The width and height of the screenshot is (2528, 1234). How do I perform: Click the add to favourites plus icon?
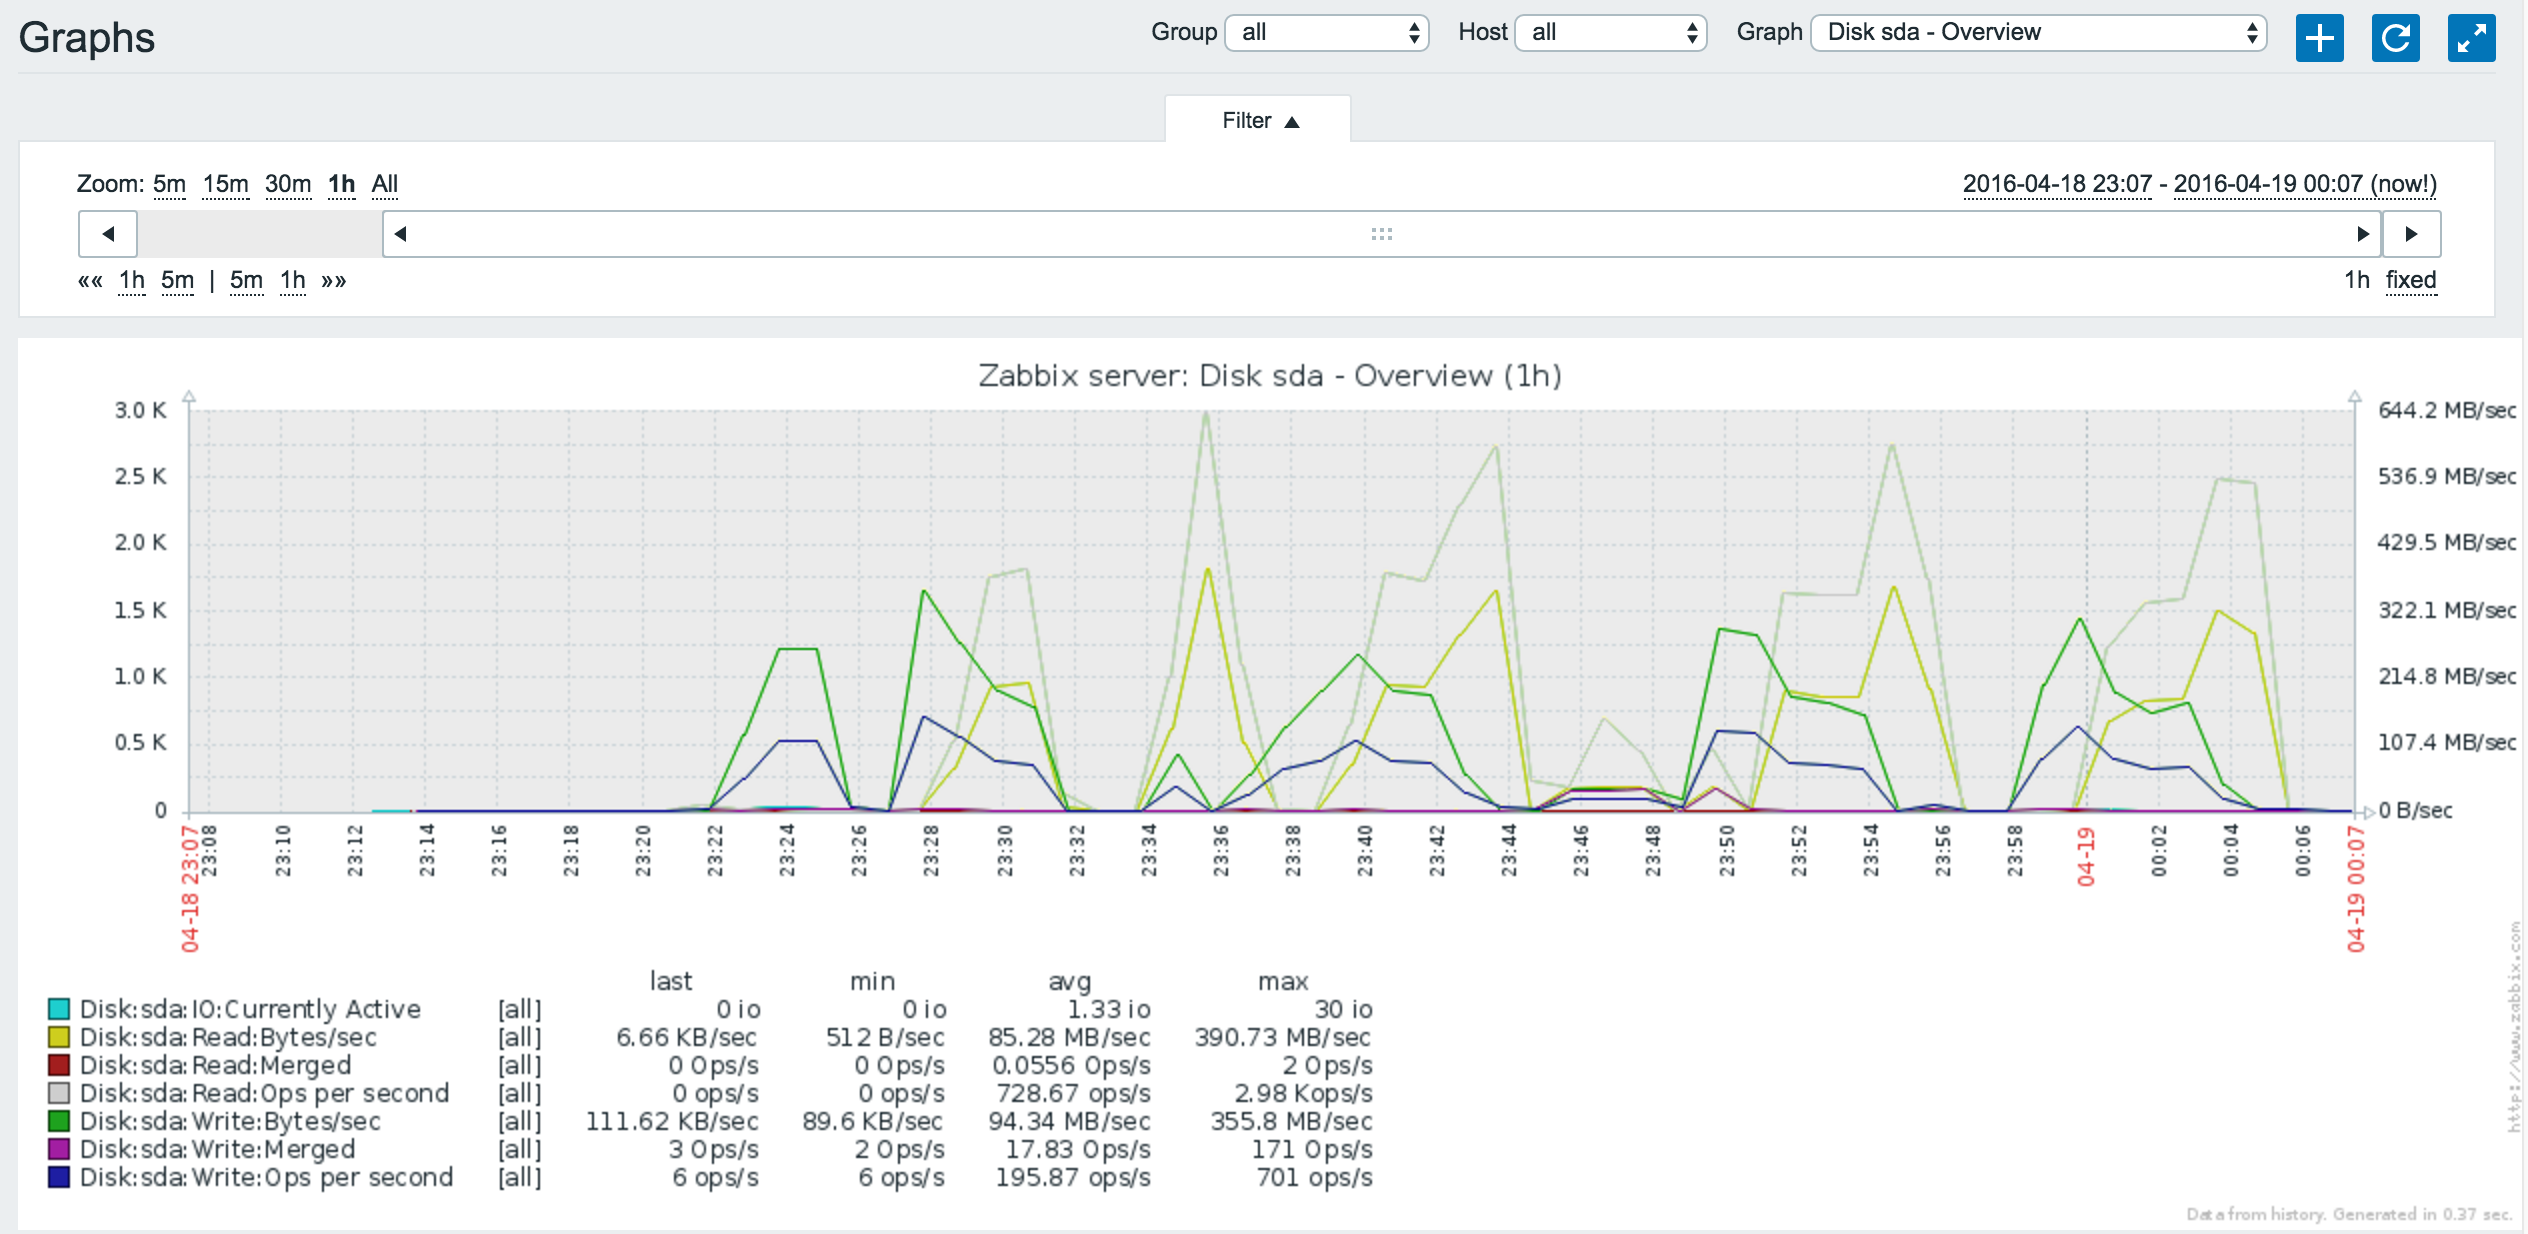2319,38
